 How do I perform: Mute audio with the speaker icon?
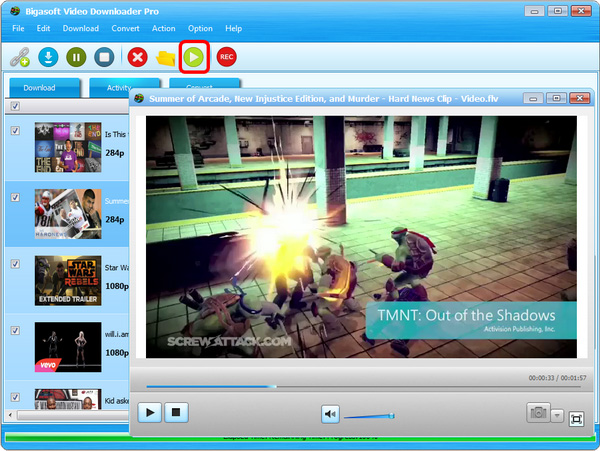pos(330,414)
